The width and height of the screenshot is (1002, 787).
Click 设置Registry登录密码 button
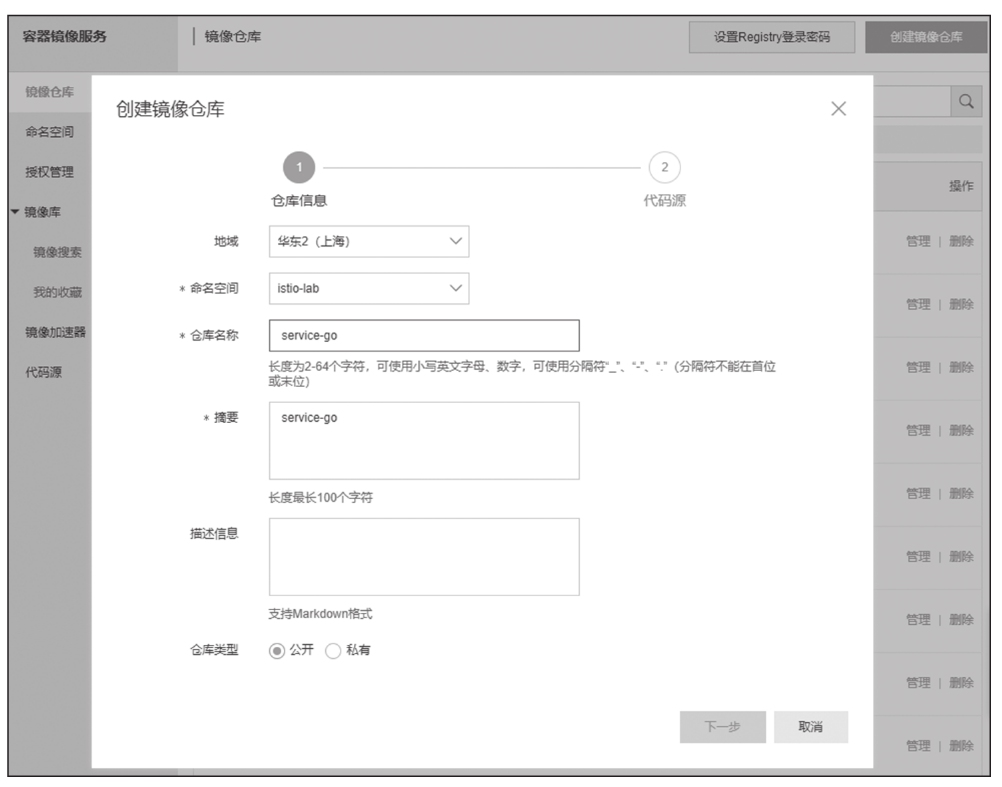[x=771, y=38]
